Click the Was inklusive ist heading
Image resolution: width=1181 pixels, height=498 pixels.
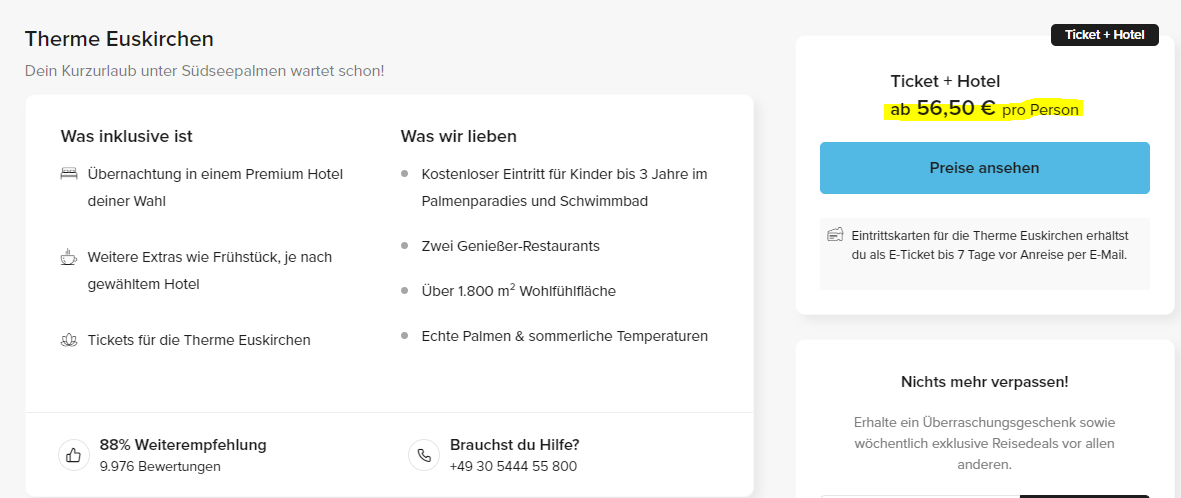[127, 136]
